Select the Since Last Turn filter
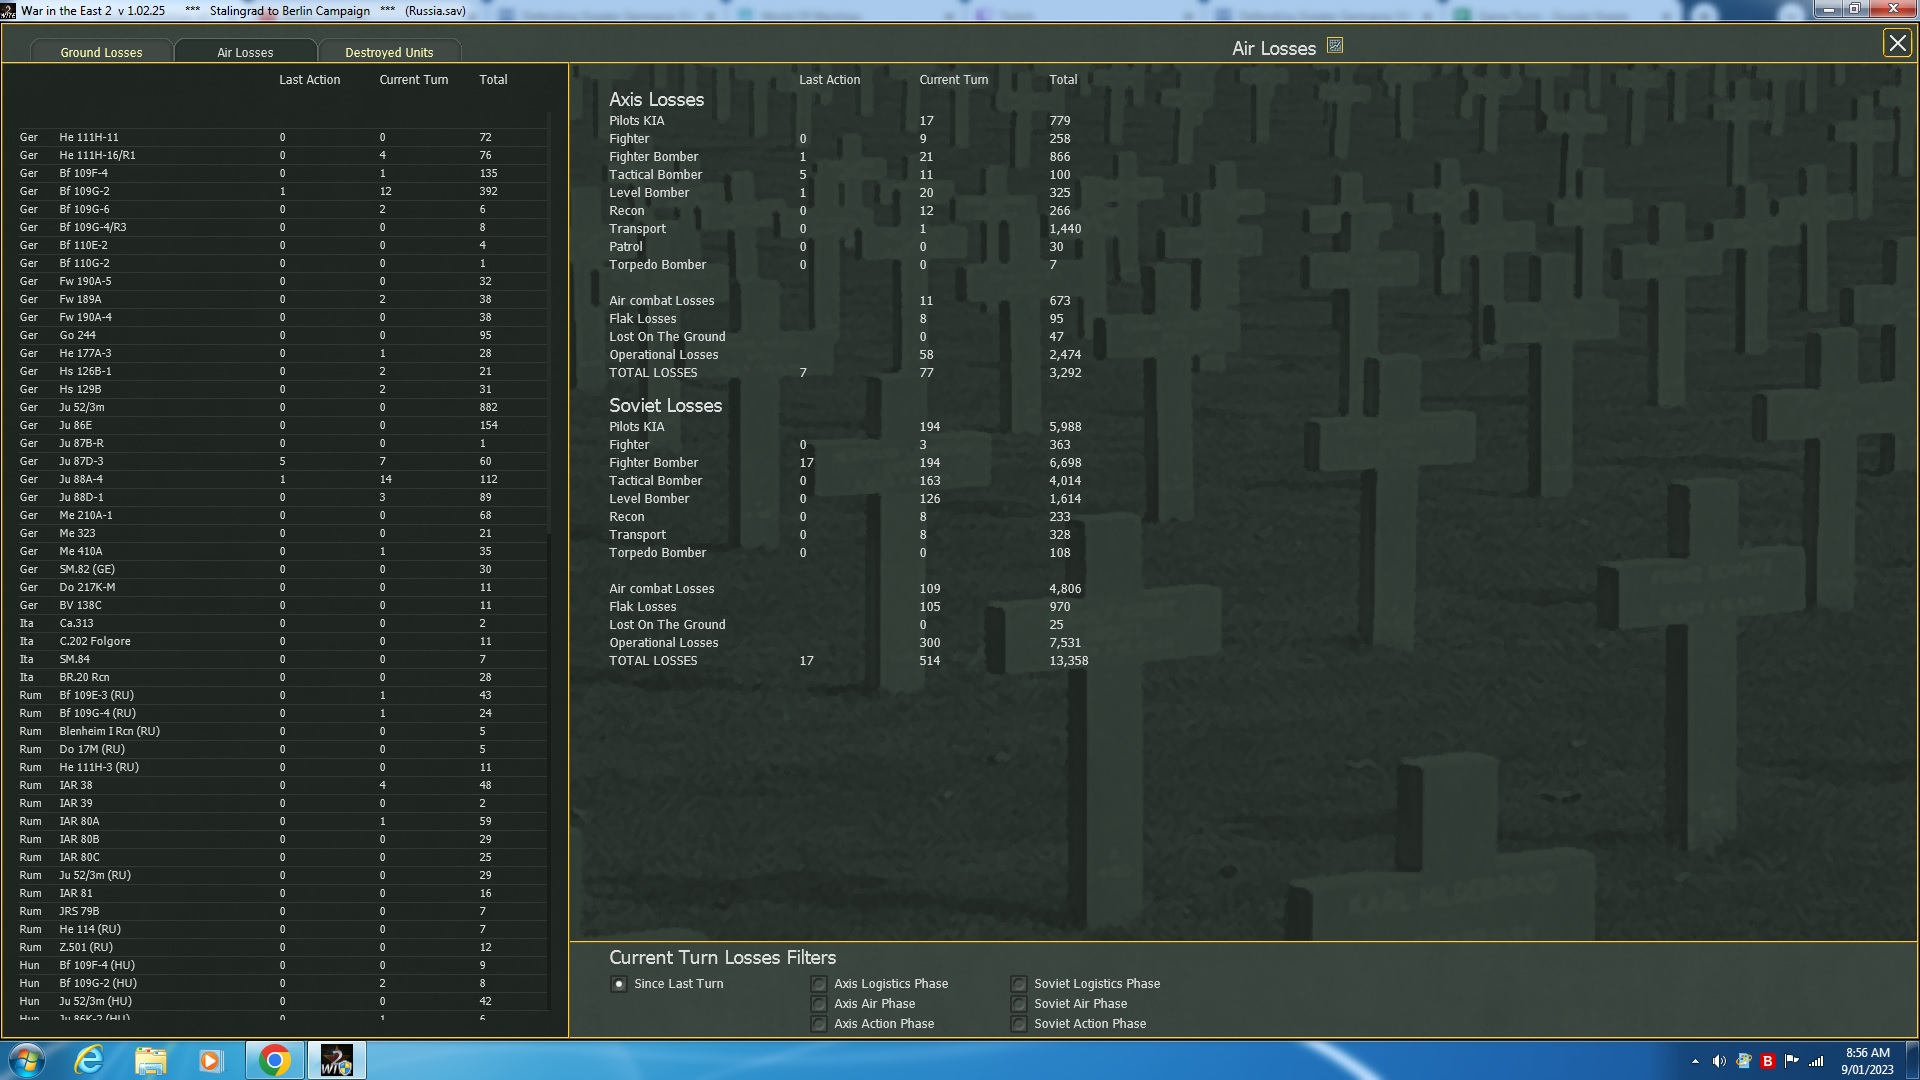Screen dimensions: 1920x1080 click(619, 984)
